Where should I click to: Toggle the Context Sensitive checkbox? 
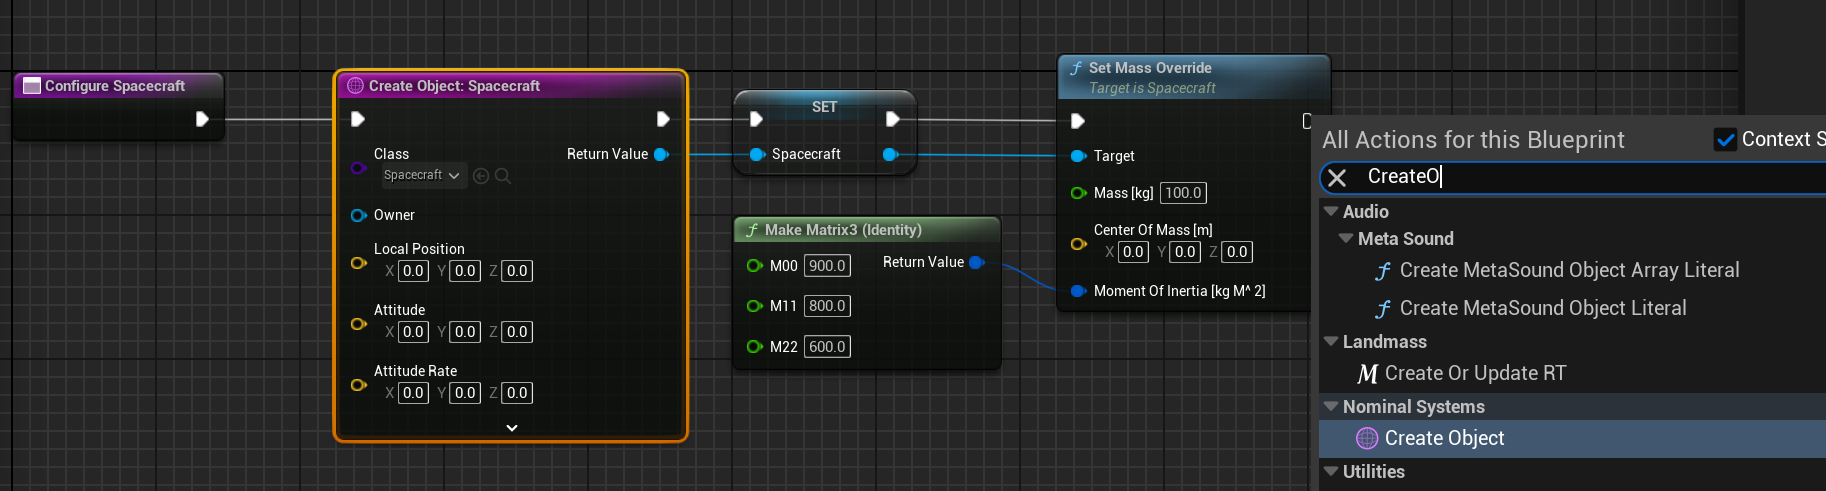(x=1725, y=140)
